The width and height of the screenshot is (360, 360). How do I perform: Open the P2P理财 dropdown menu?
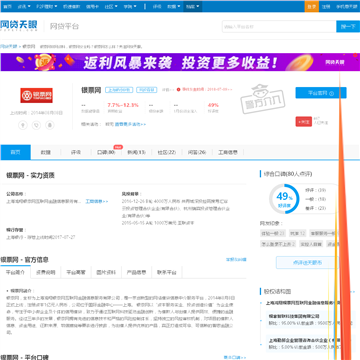(x=46, y=6)
